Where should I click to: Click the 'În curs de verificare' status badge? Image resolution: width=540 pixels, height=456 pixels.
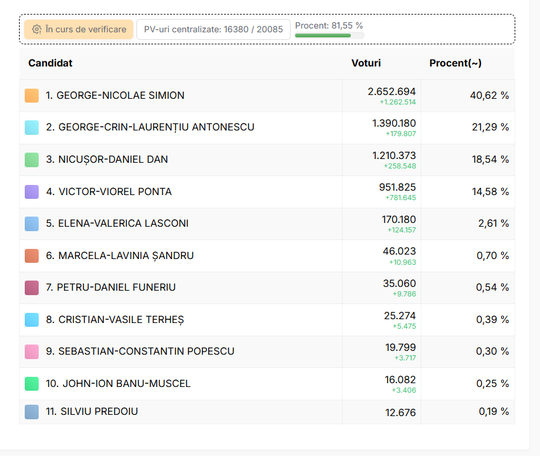coord(79,29)
